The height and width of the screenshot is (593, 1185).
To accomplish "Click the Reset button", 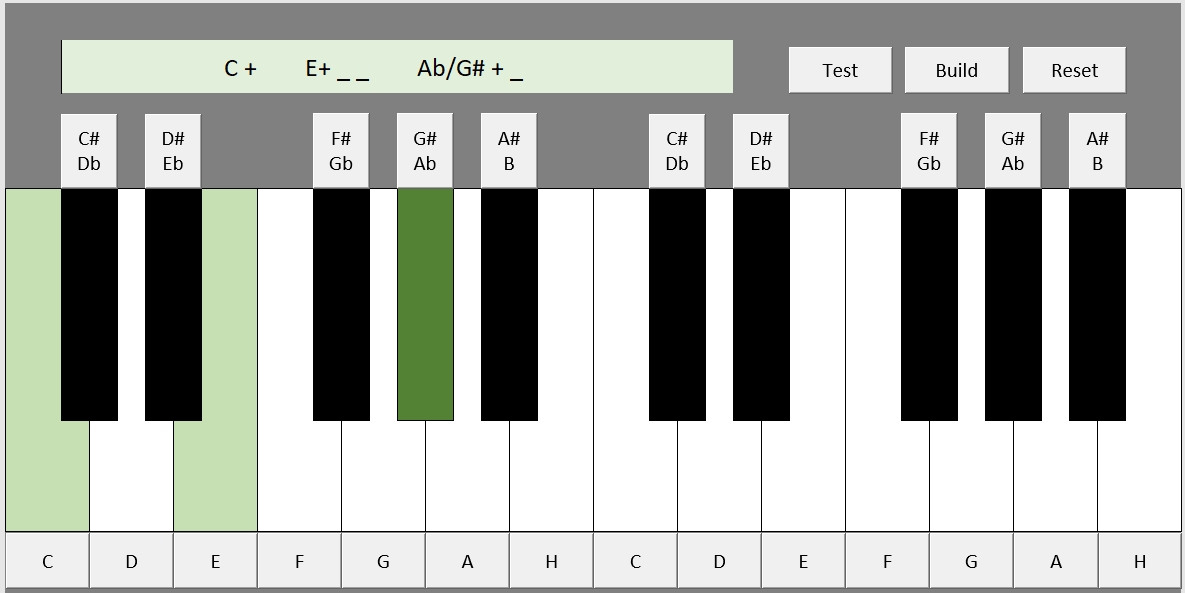I will (1074, 70).
